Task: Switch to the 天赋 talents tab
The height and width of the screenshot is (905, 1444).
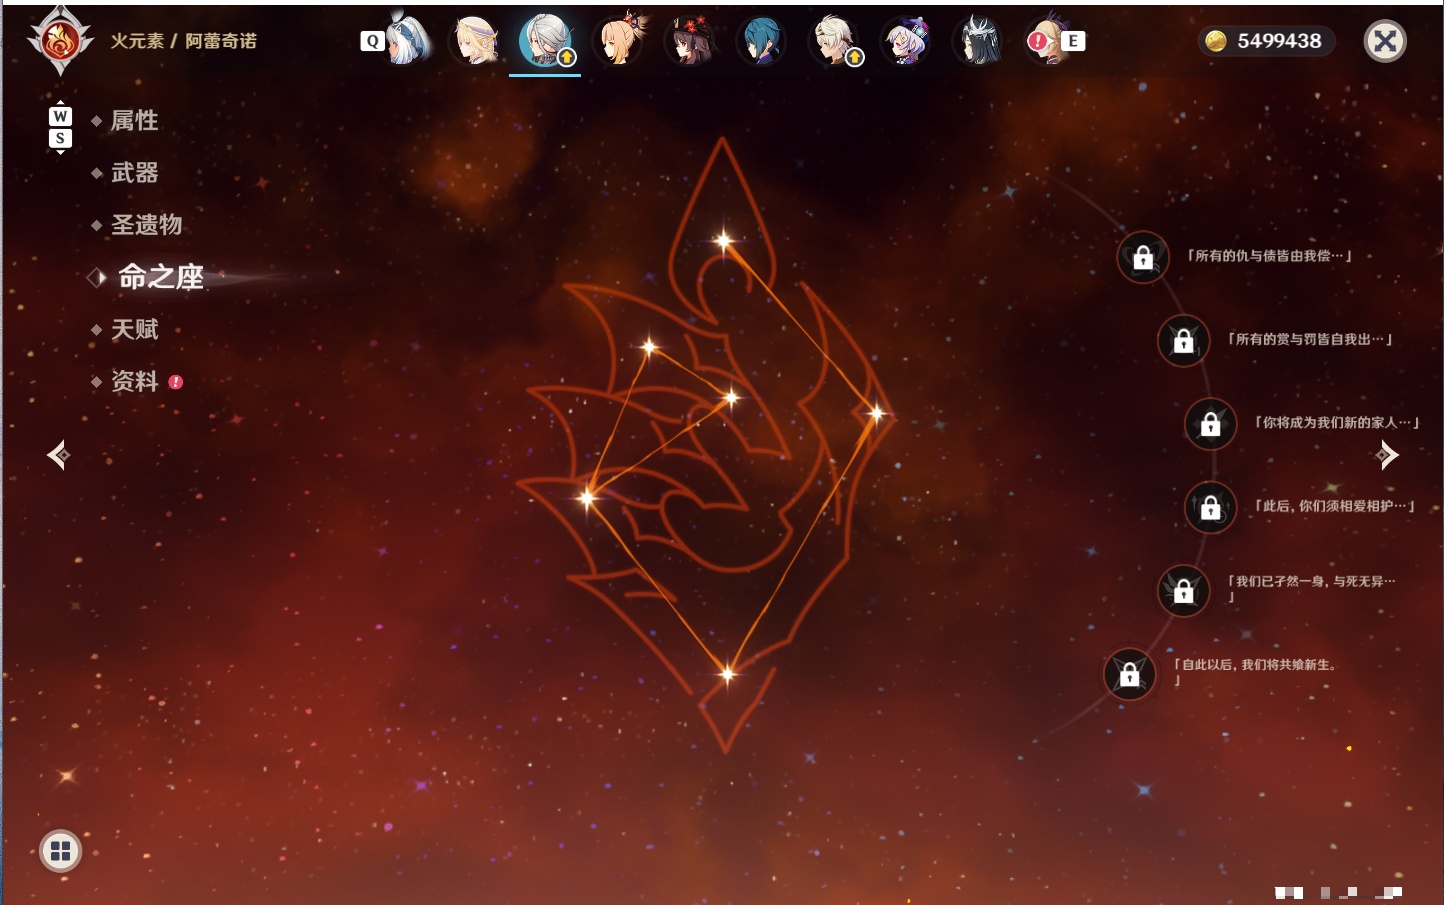Action: (134, 329)
